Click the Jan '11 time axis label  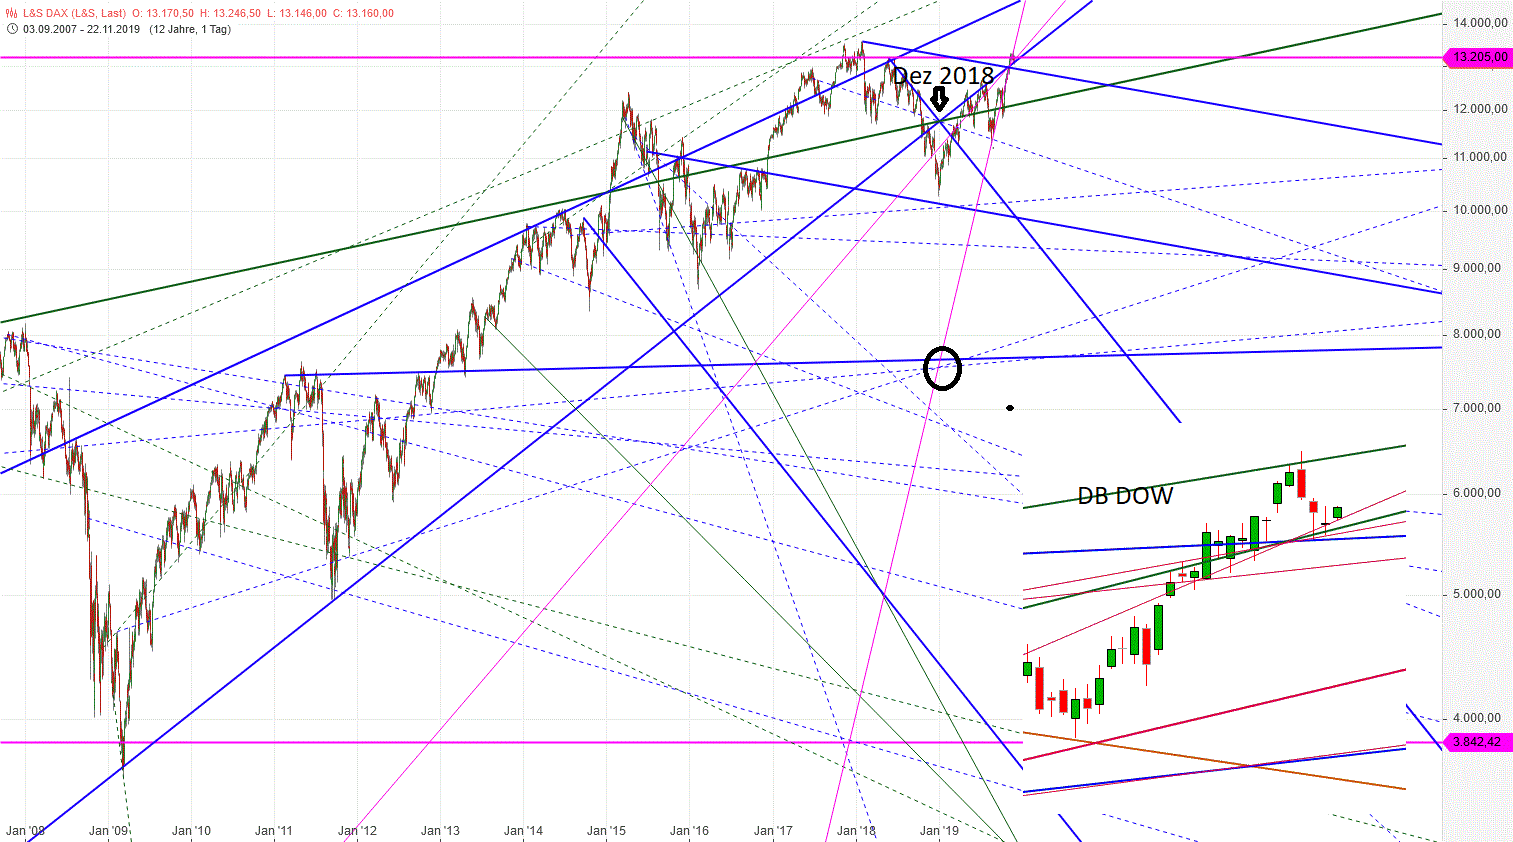click(x=274, y=831)
